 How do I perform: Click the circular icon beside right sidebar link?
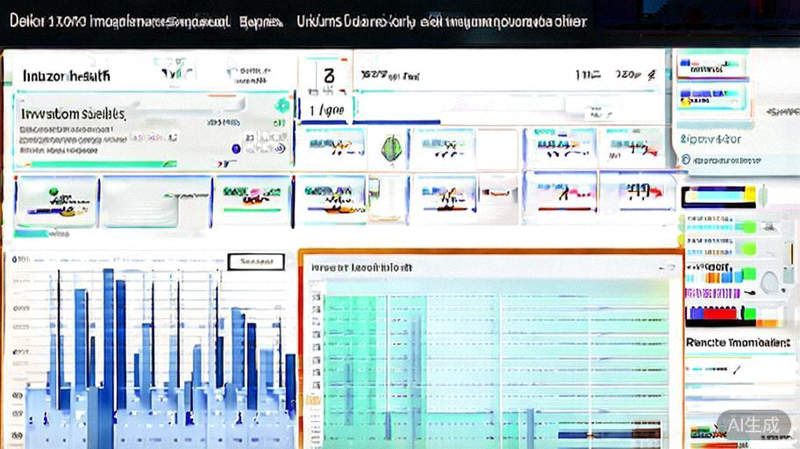point(685,159)
